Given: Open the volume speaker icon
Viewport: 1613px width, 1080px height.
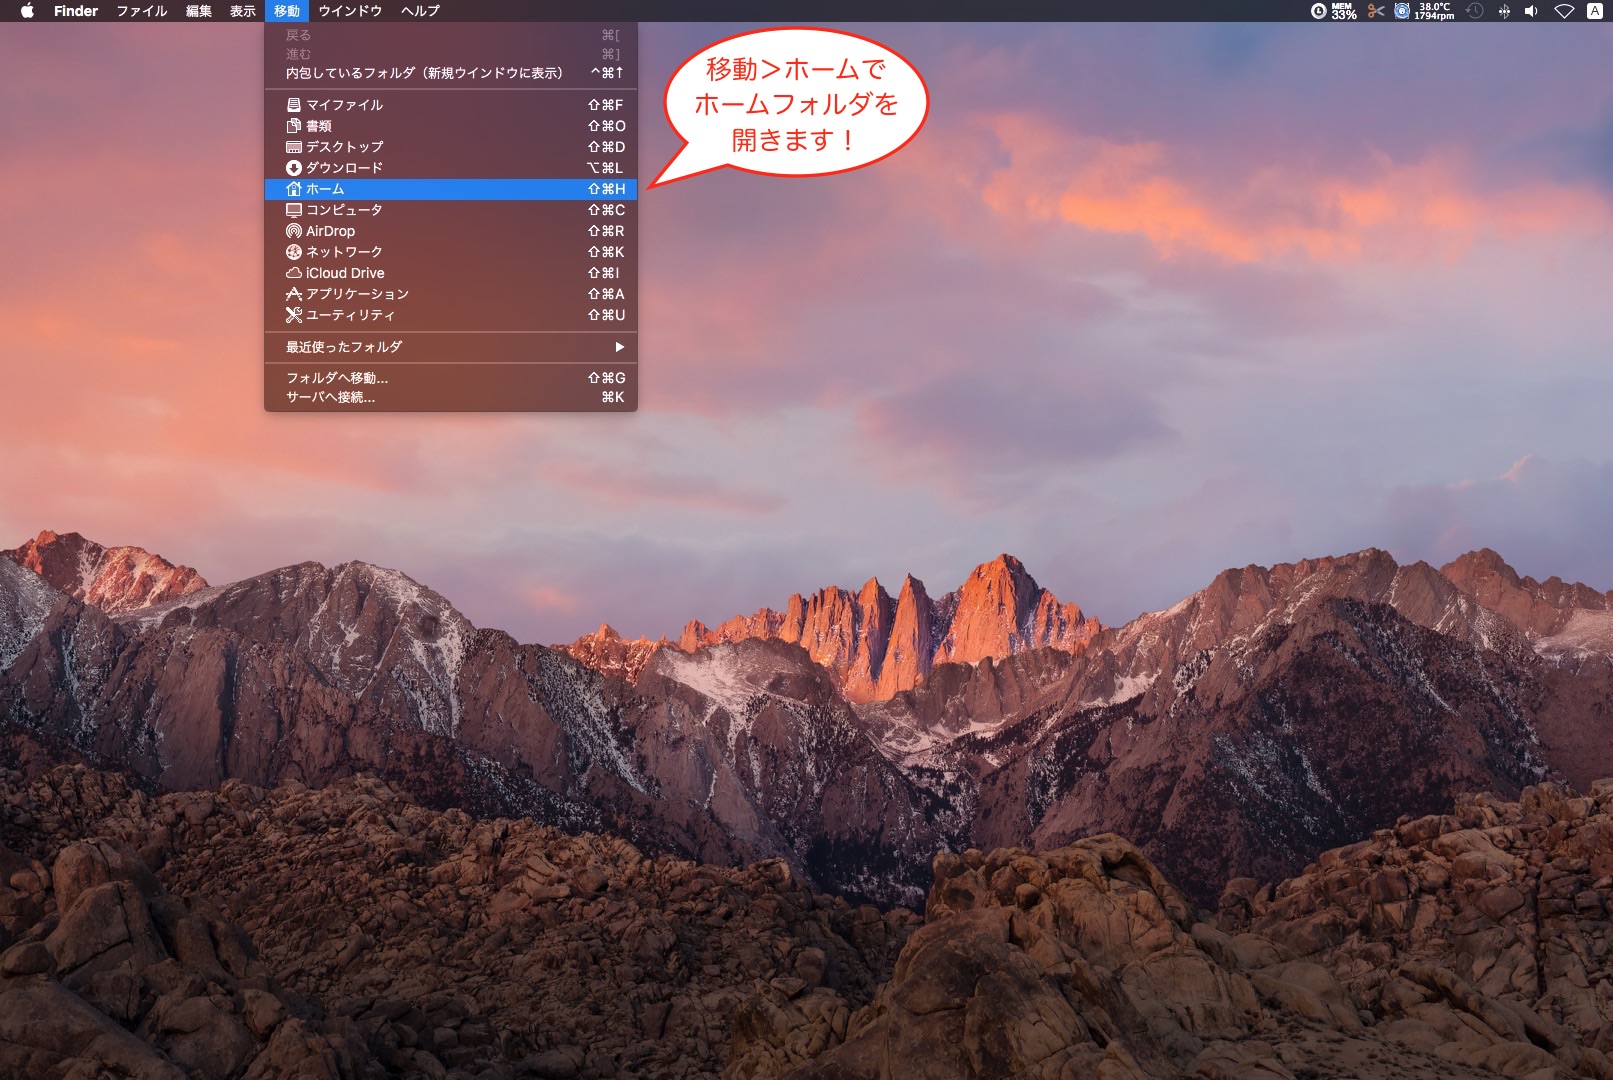Looking at the screenshot, I should pos(1531,11).
